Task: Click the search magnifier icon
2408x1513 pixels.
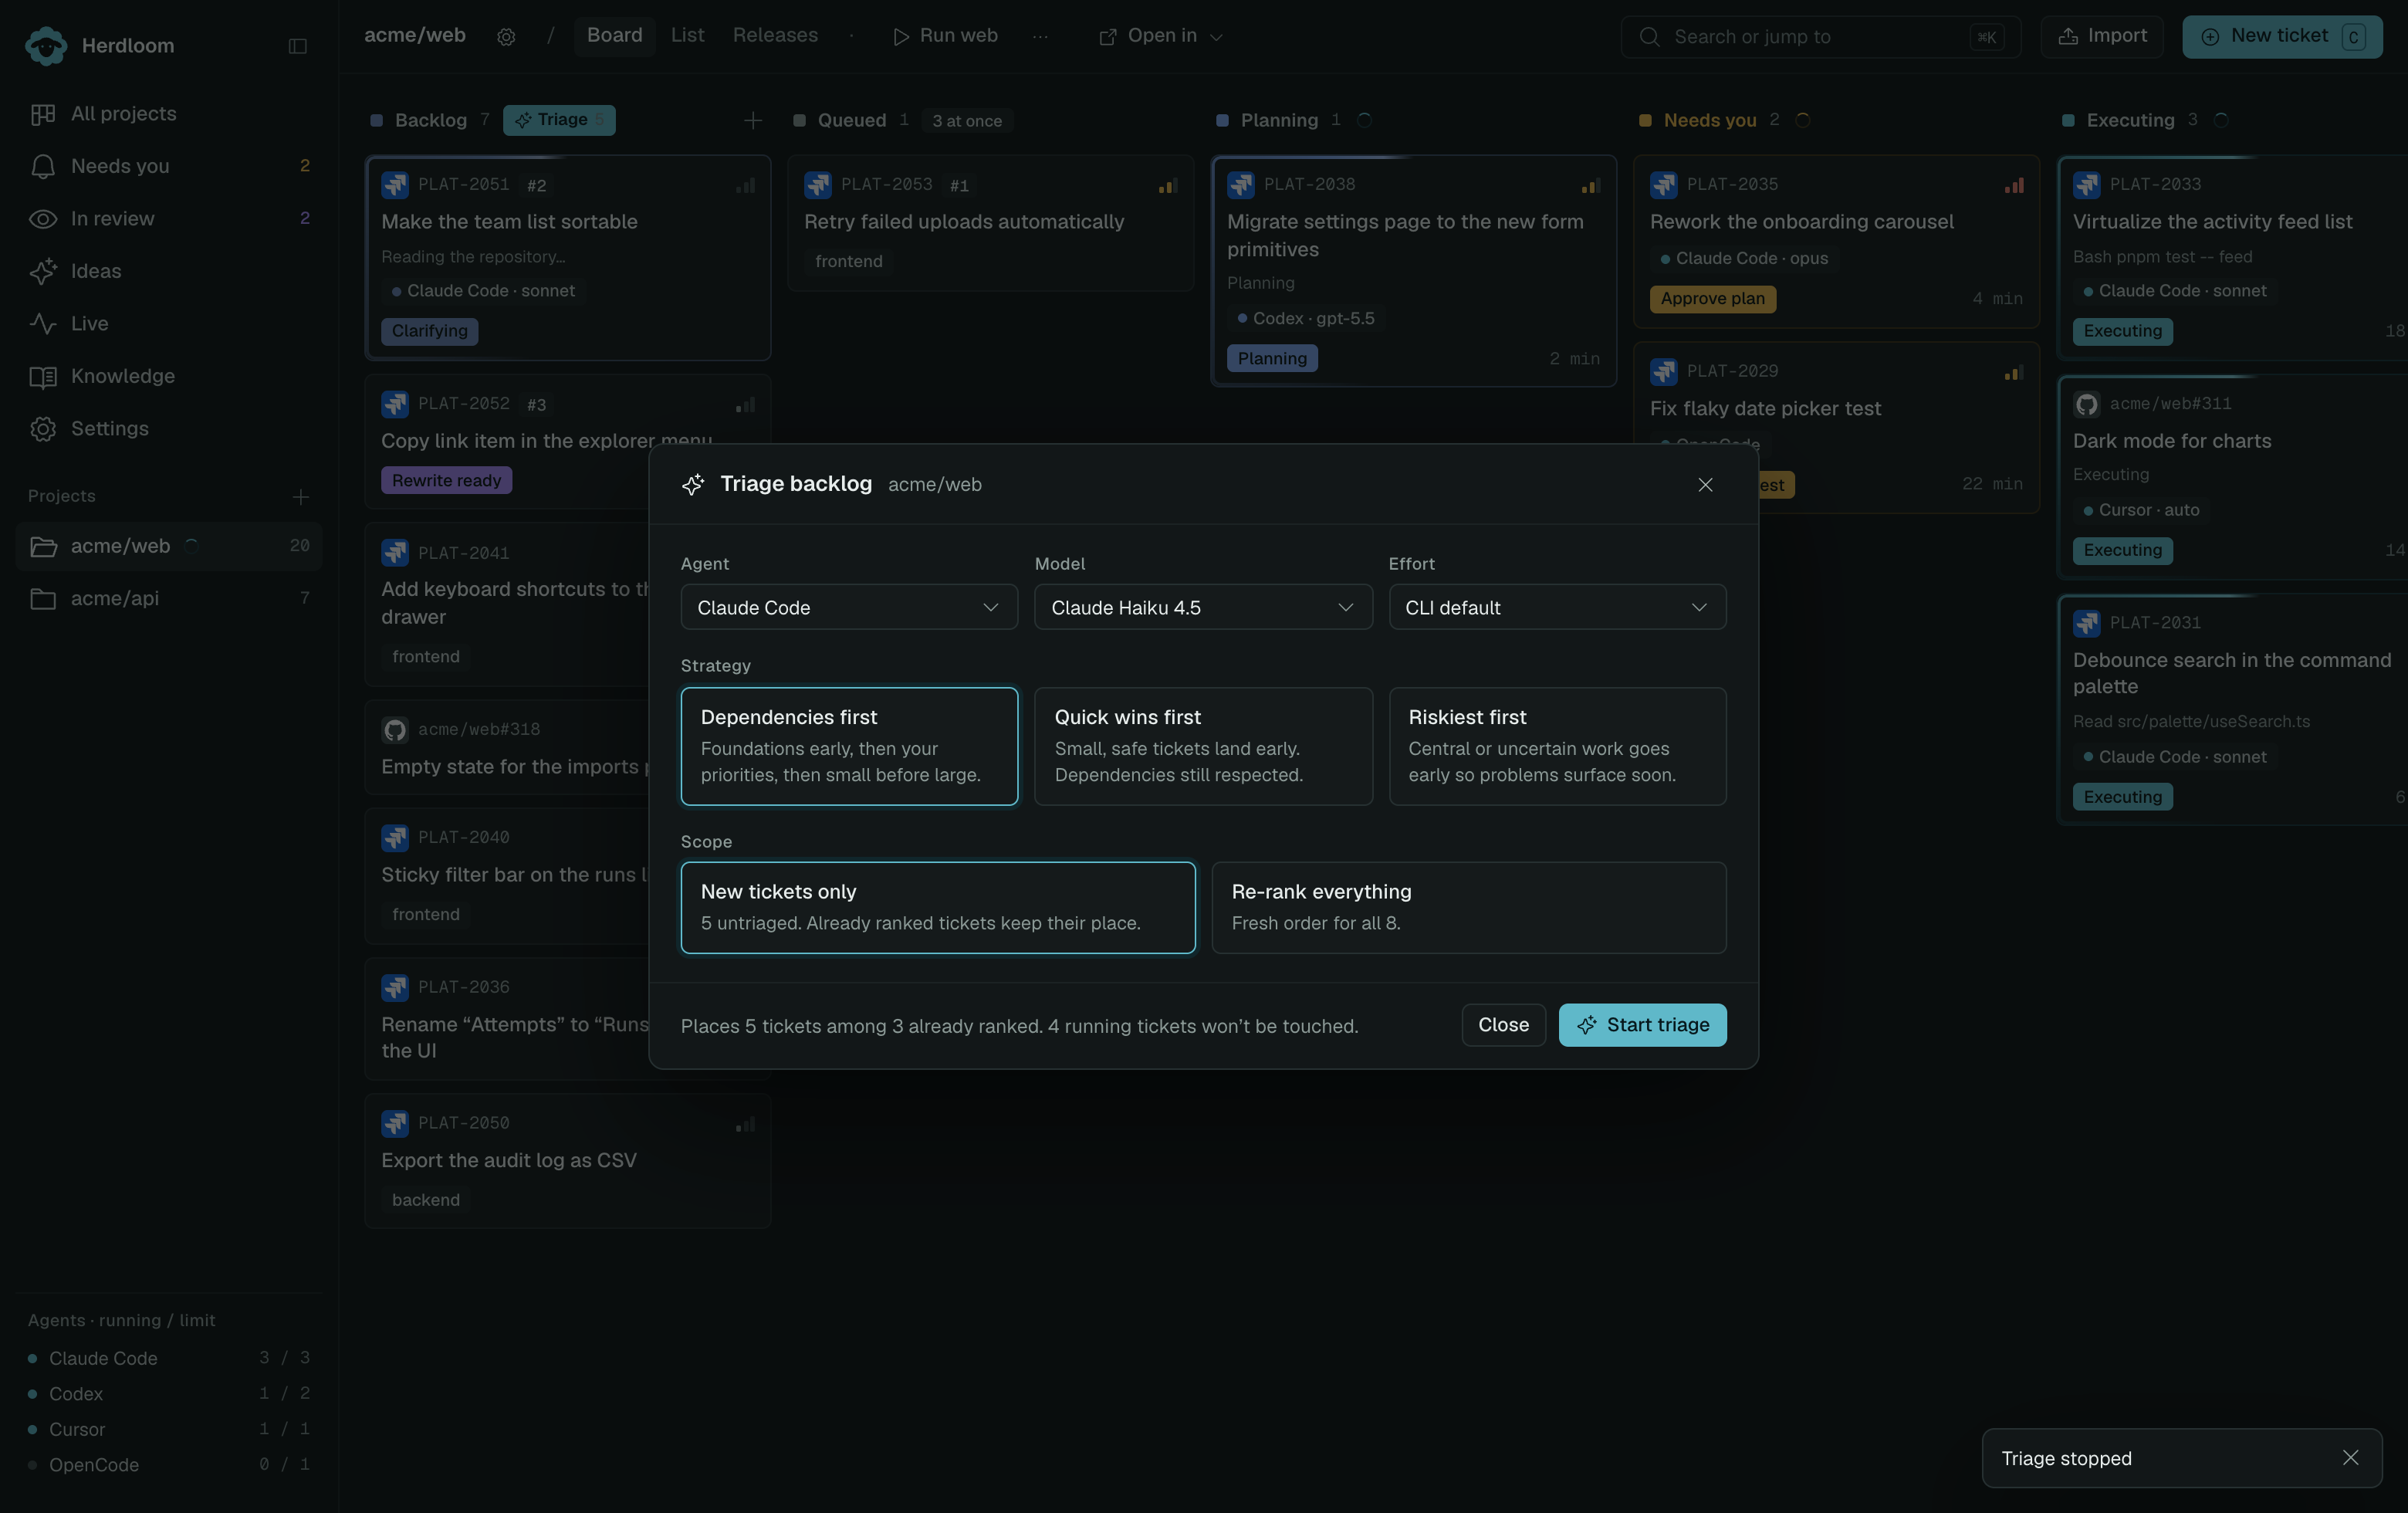Action: [x=1650, y=37]
